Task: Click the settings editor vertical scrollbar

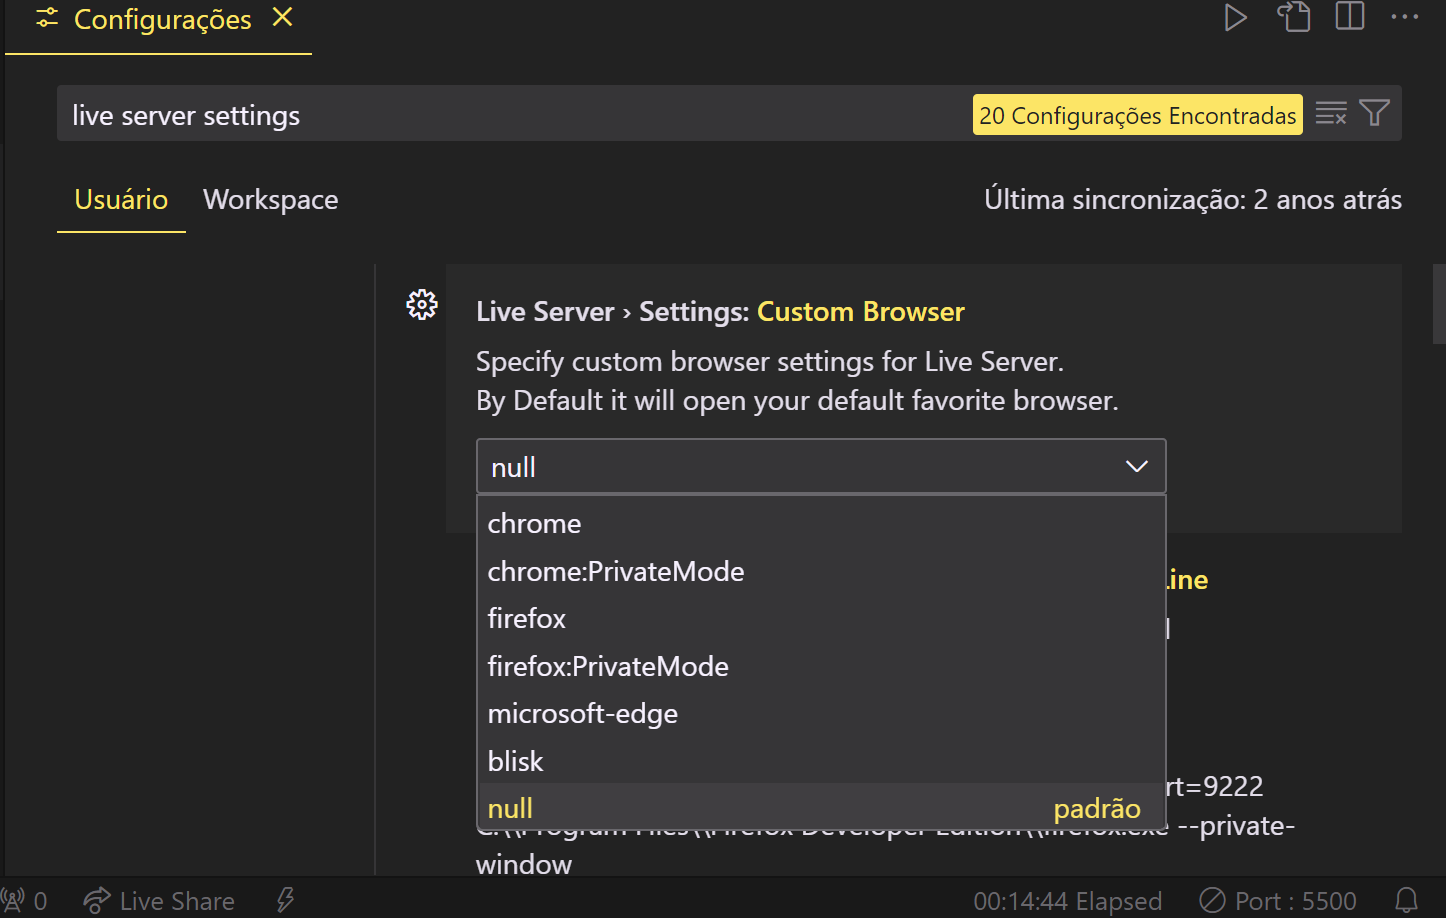Action: pyautogui.click(x=1439, y=304)
